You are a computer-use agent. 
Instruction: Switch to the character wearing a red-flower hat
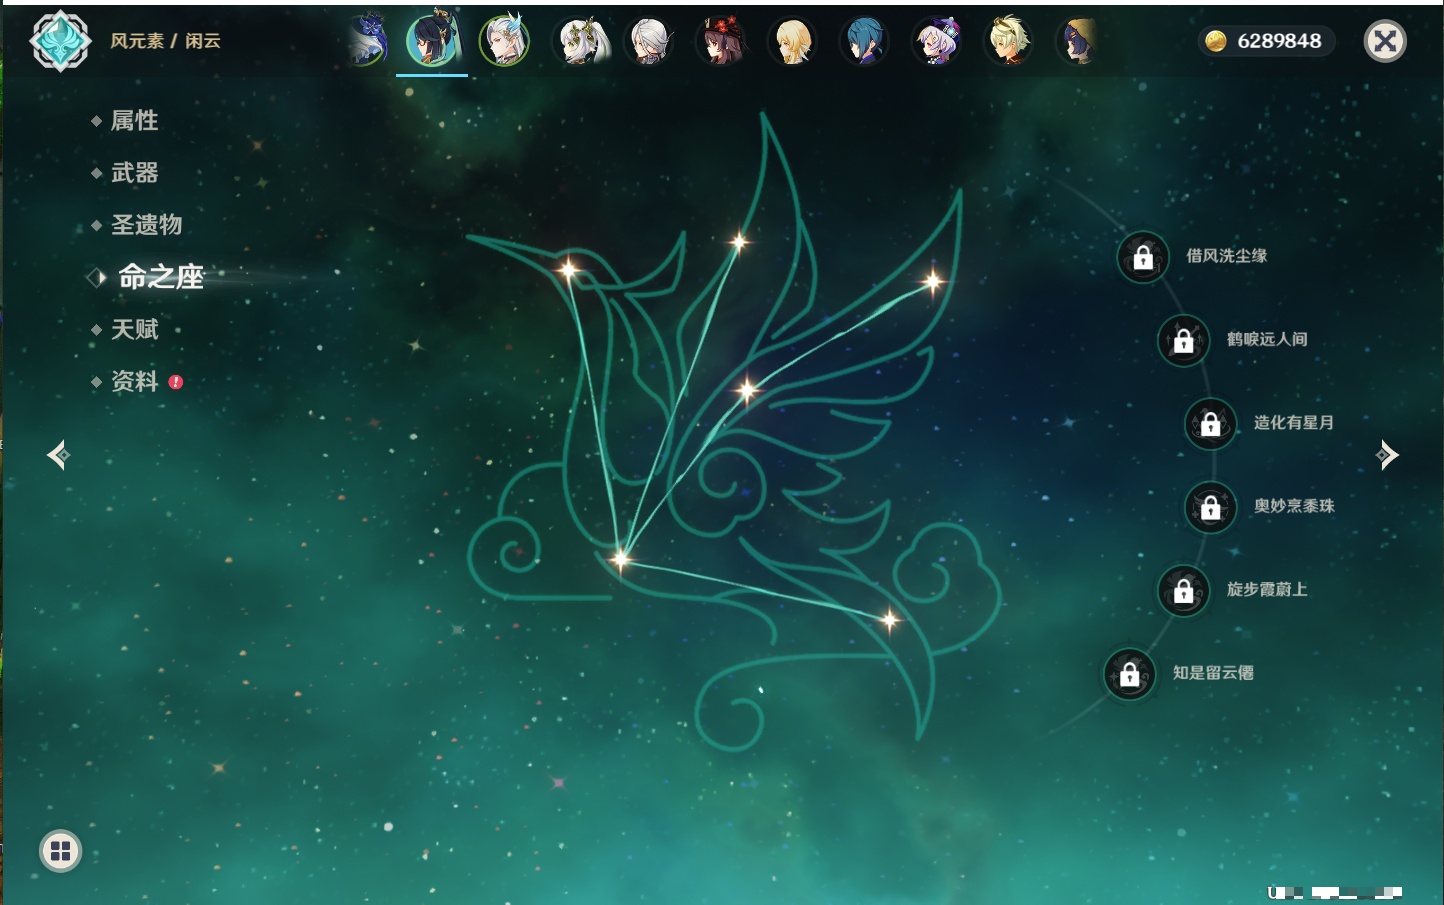click(x=721, y=41)
